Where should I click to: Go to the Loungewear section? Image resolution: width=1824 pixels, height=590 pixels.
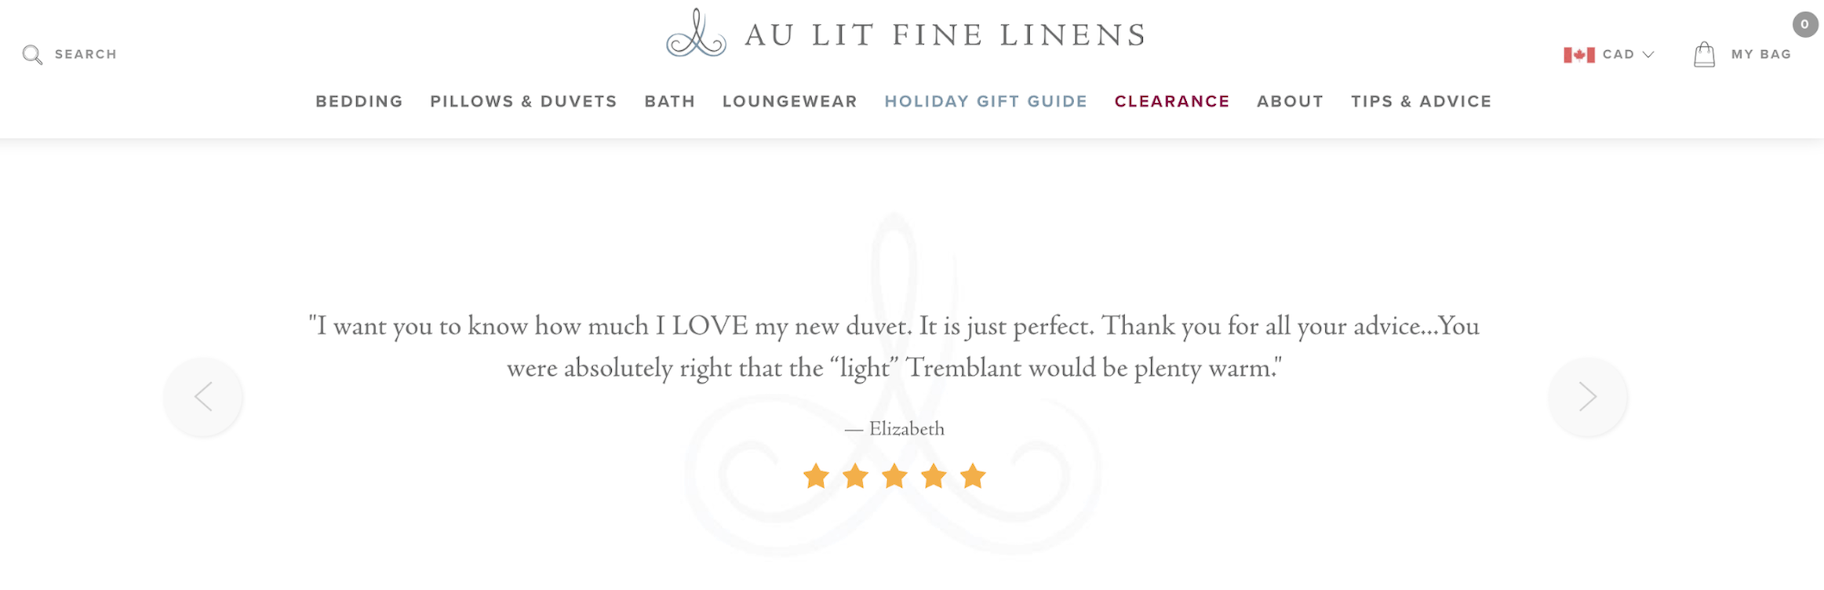click(789, 102)
